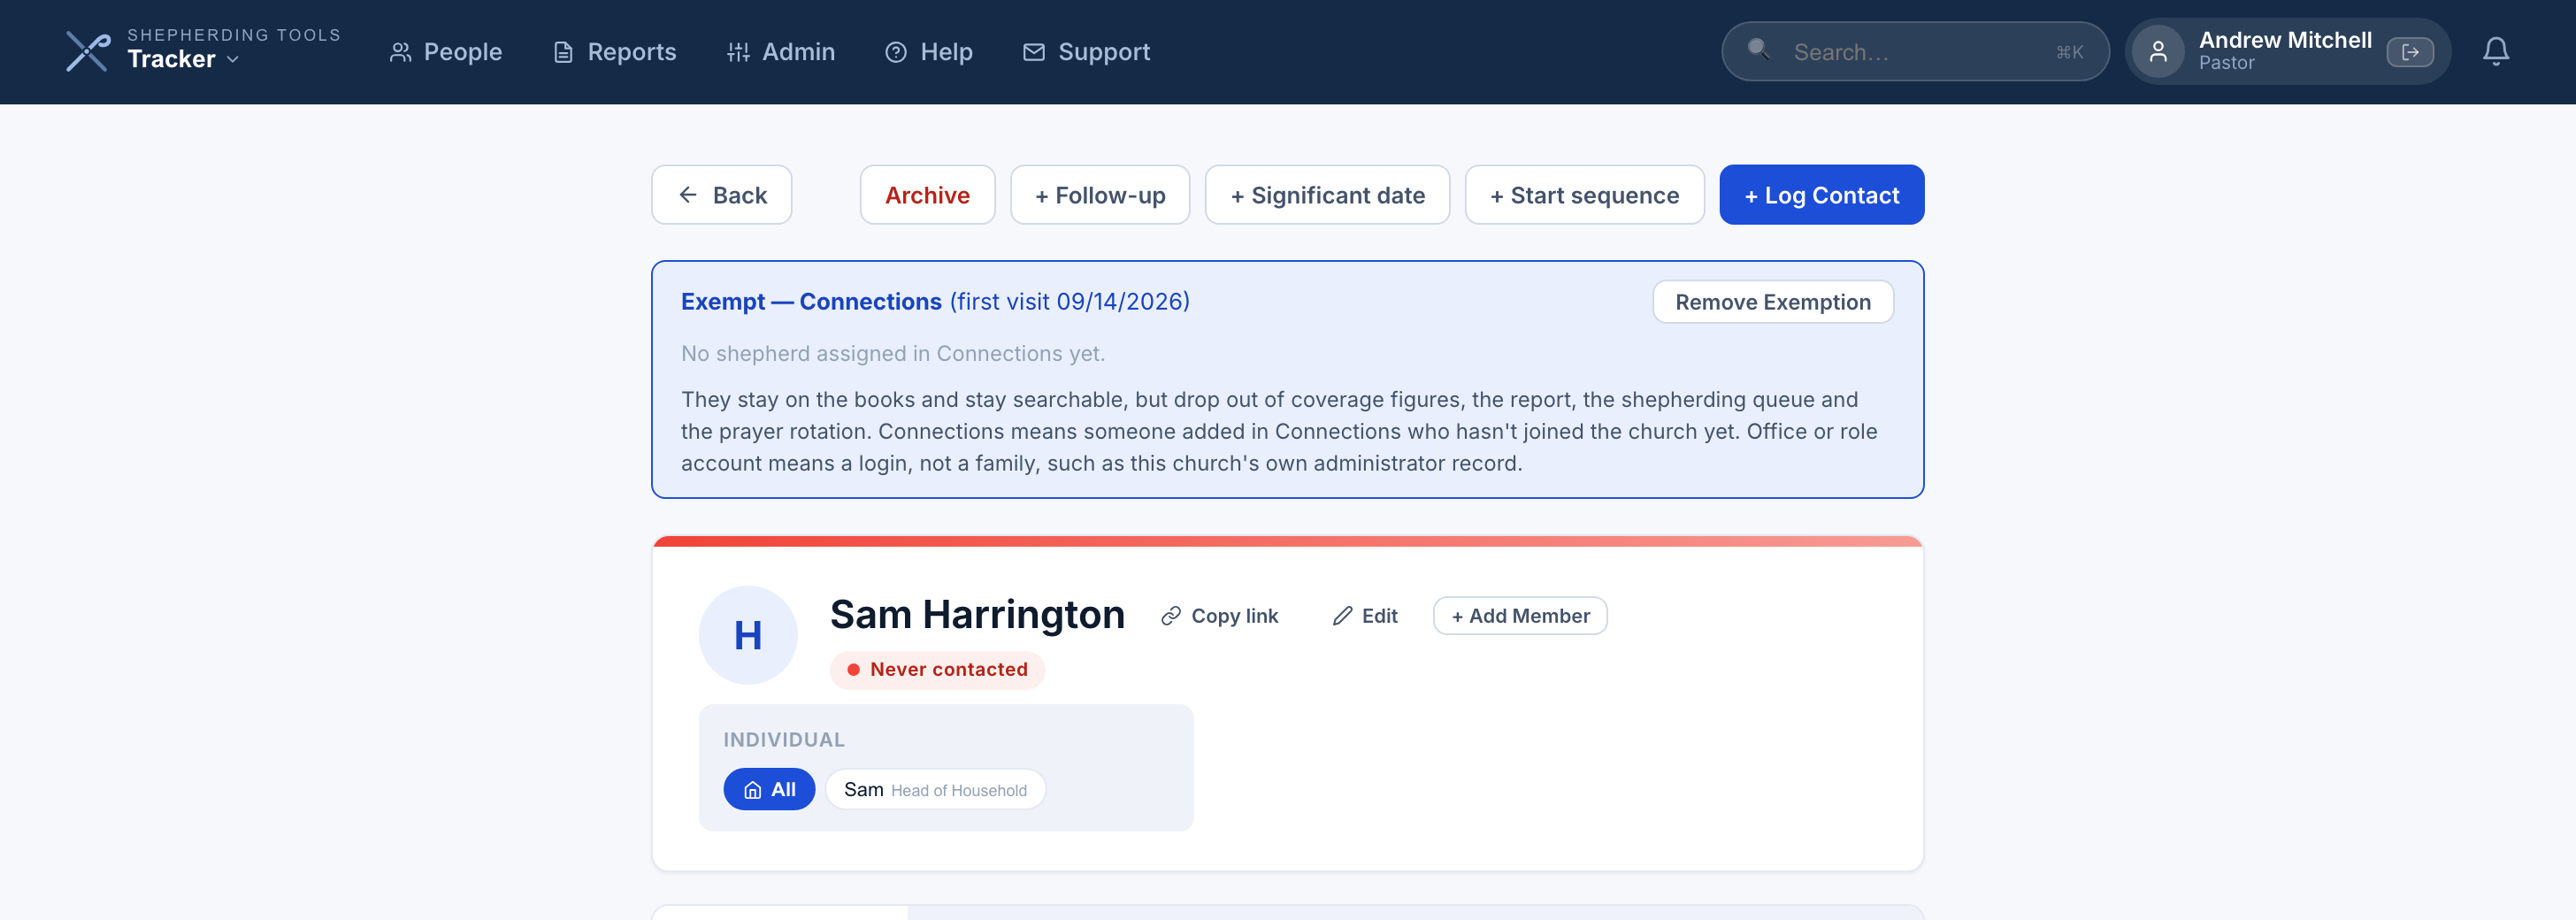Select the Sam Head of Household chip
The width and height of the screenshot is (2576, 920).
pyautogui.click(x=935, y=790)
